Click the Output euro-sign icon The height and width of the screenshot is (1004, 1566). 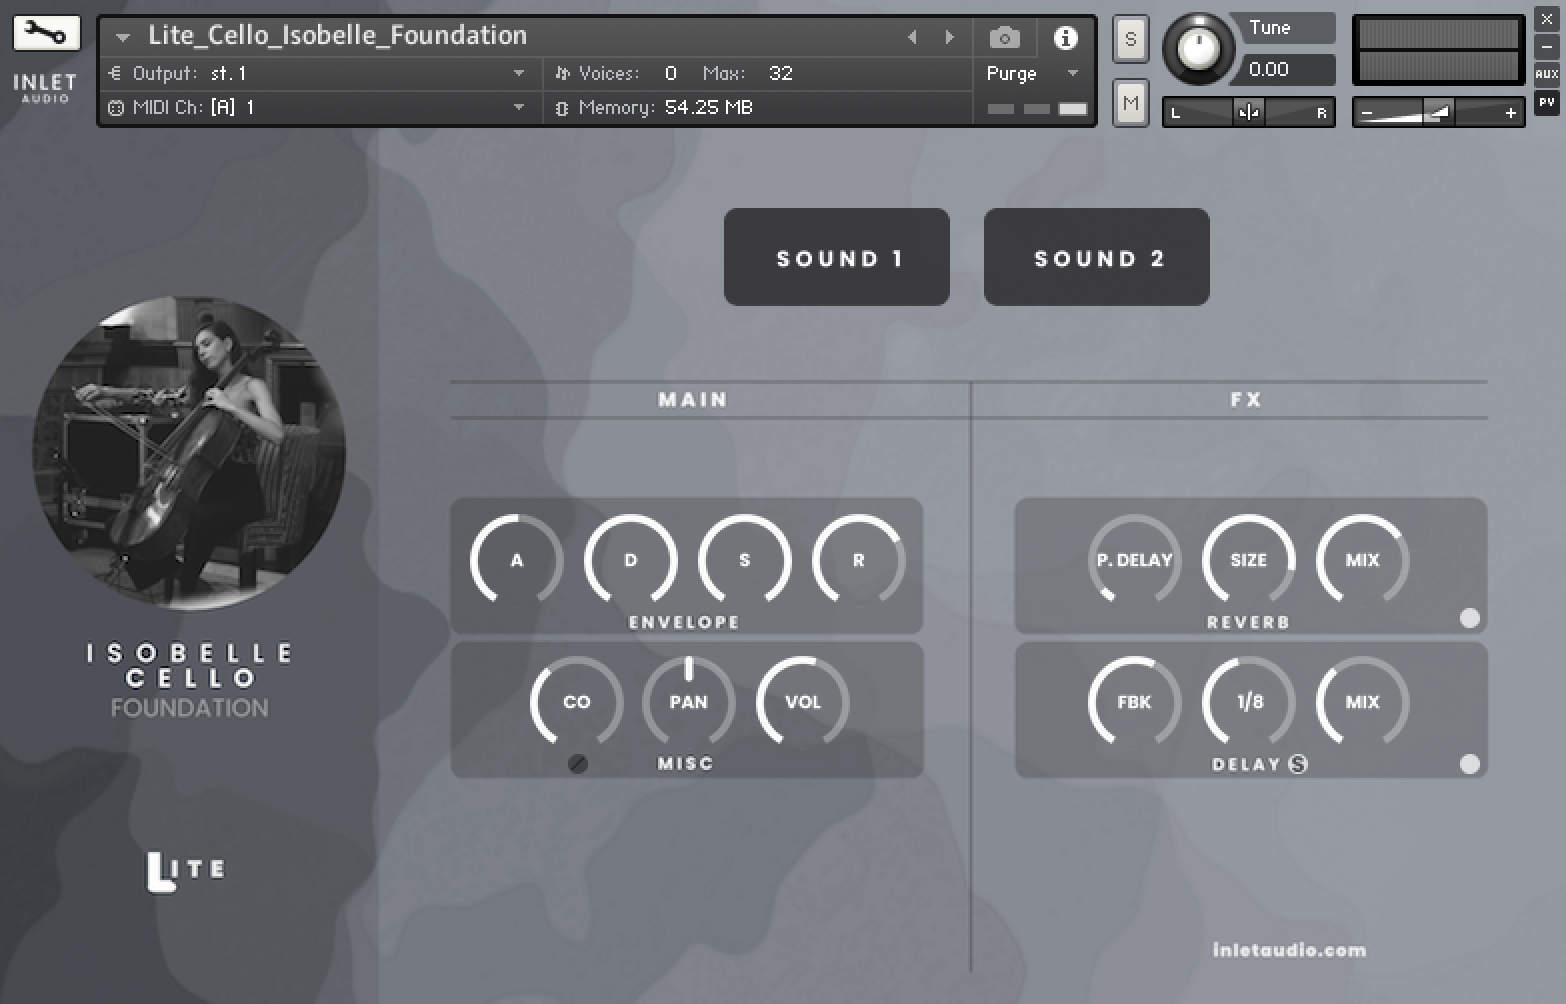115,73
